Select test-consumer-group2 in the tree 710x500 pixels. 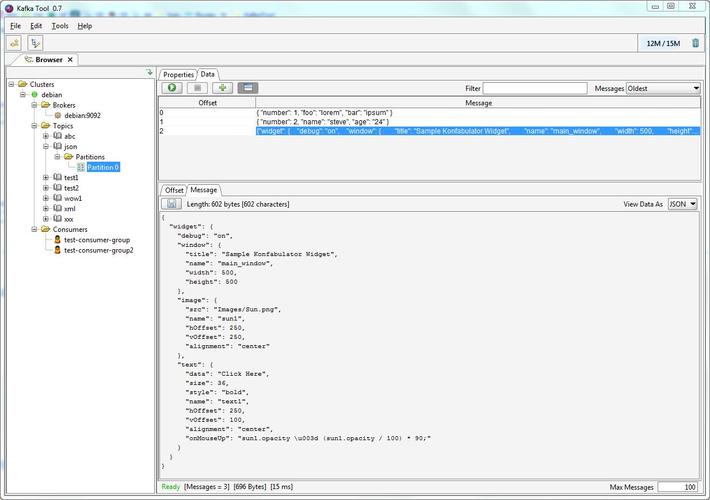(98, 250)
